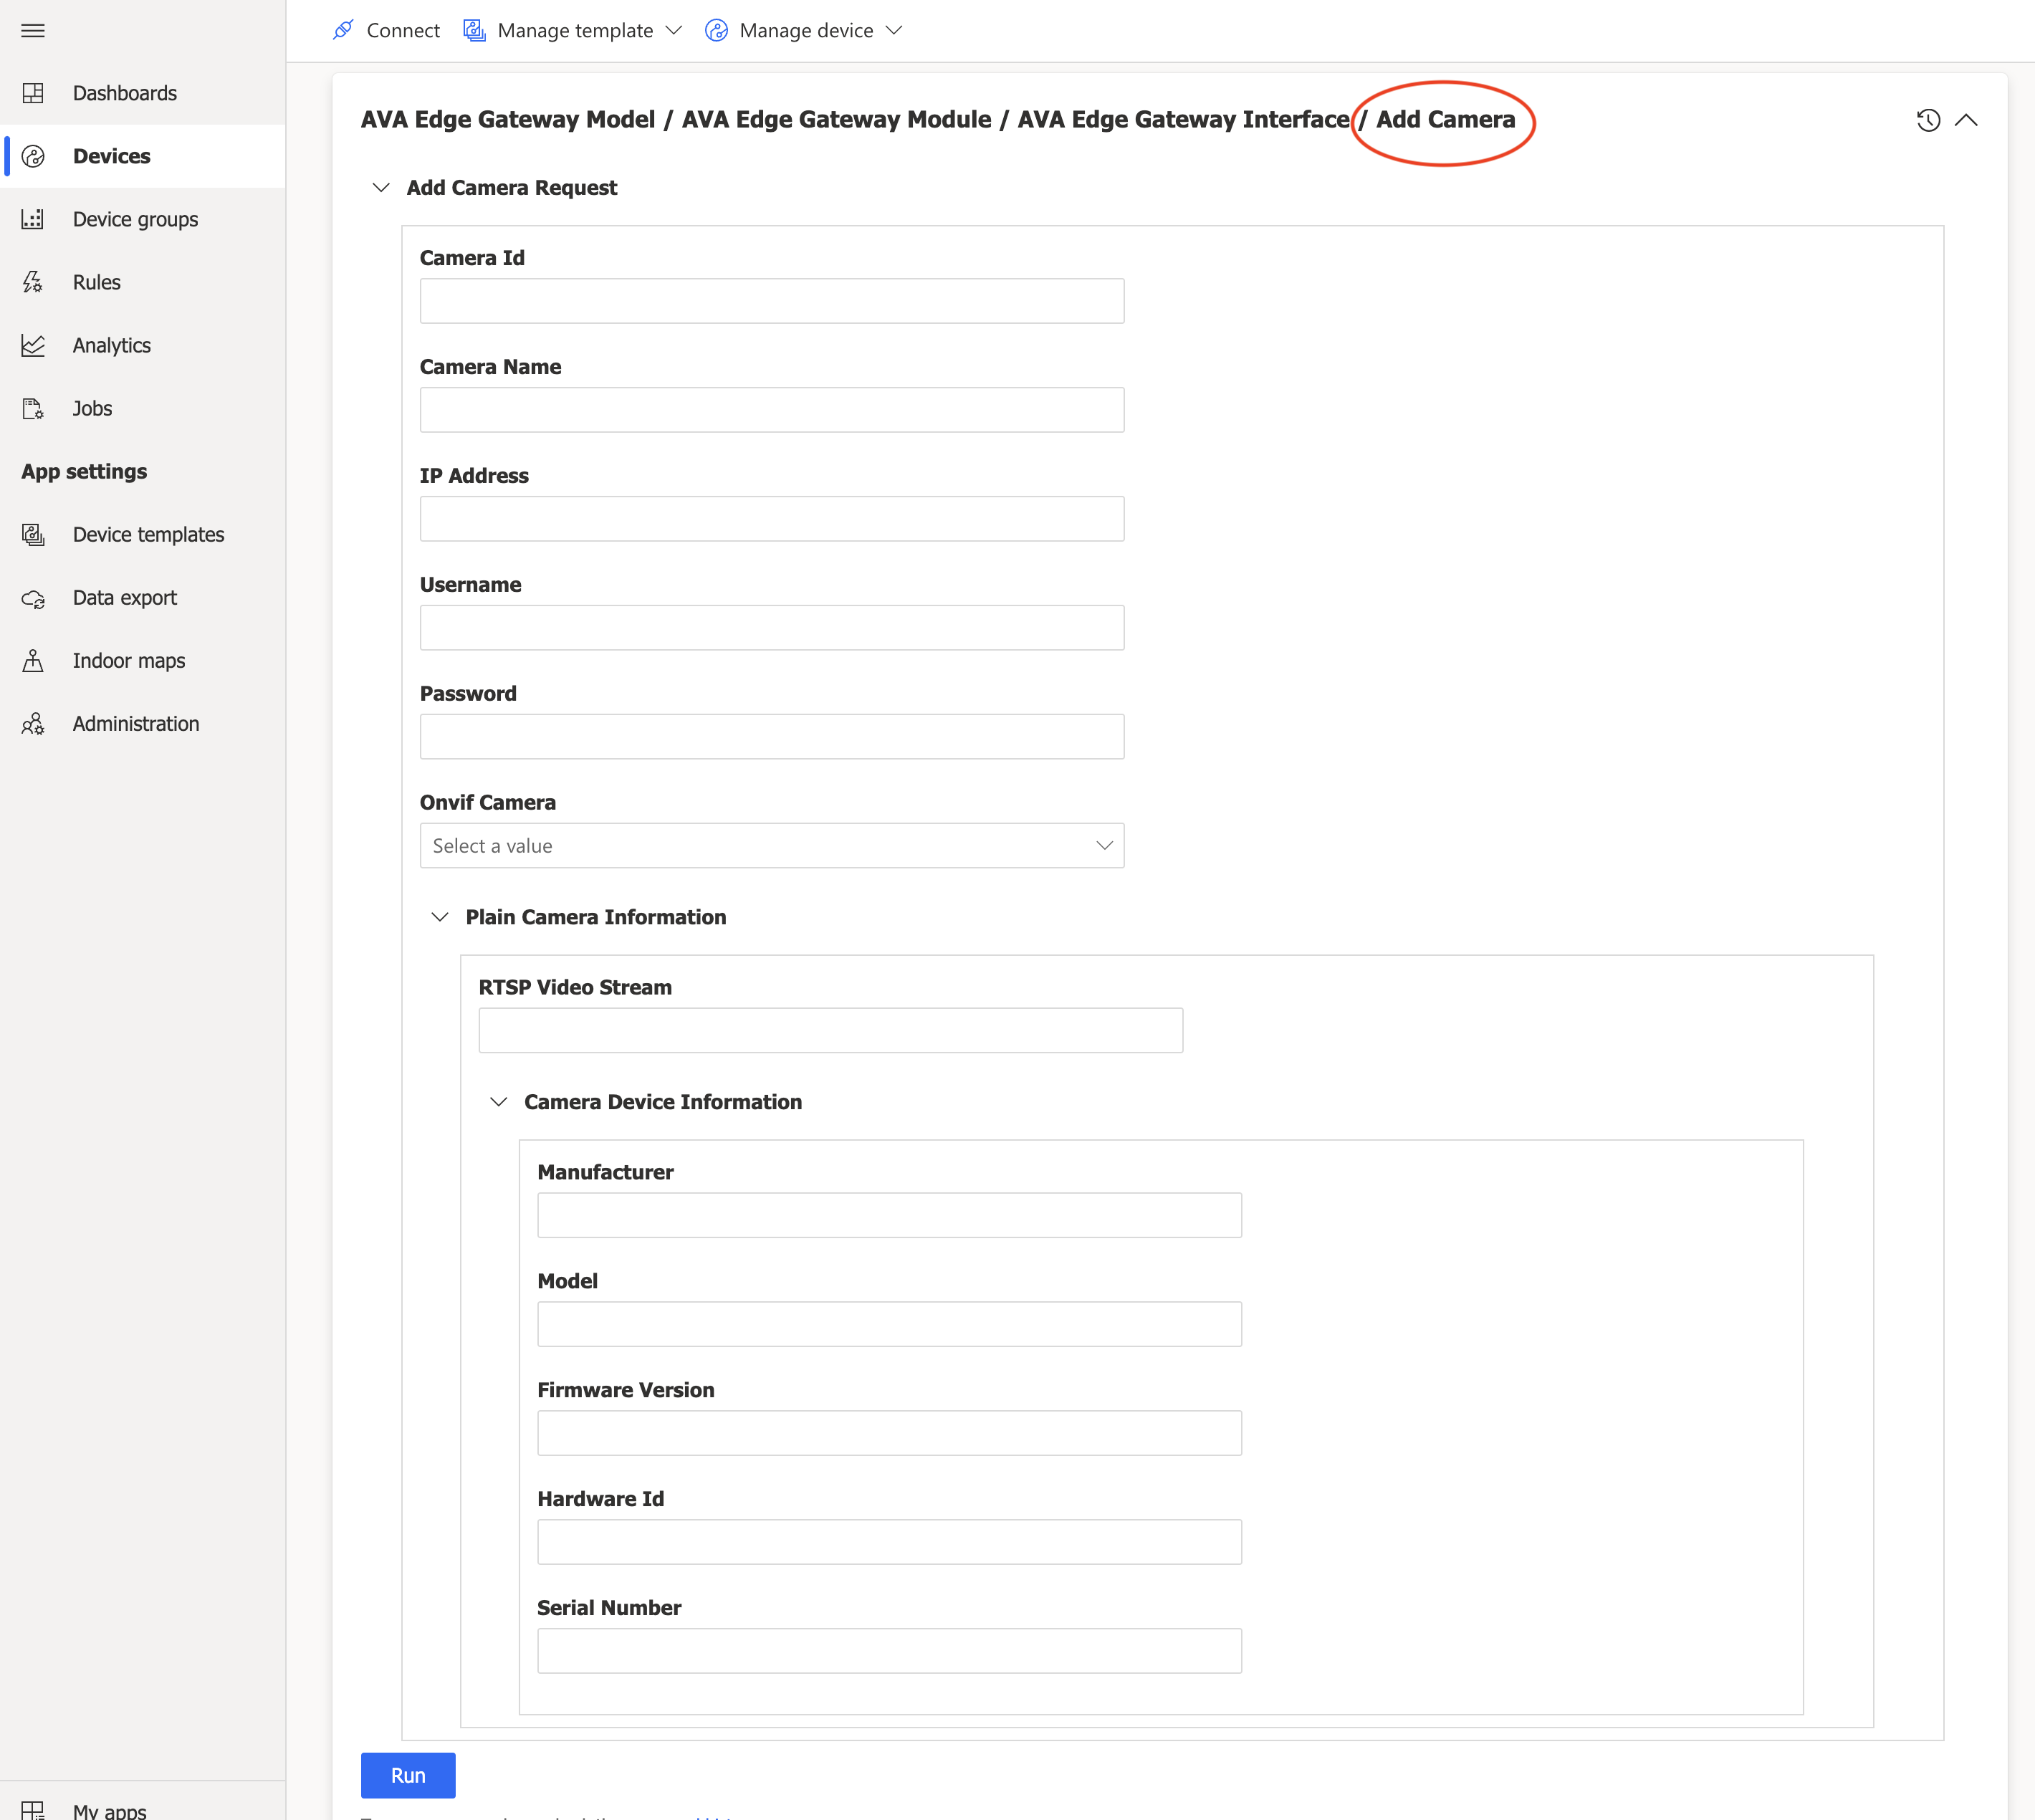2035x1820 pixels.
Task: Click the Manage device icon
Action: click(x=716, y=30)
